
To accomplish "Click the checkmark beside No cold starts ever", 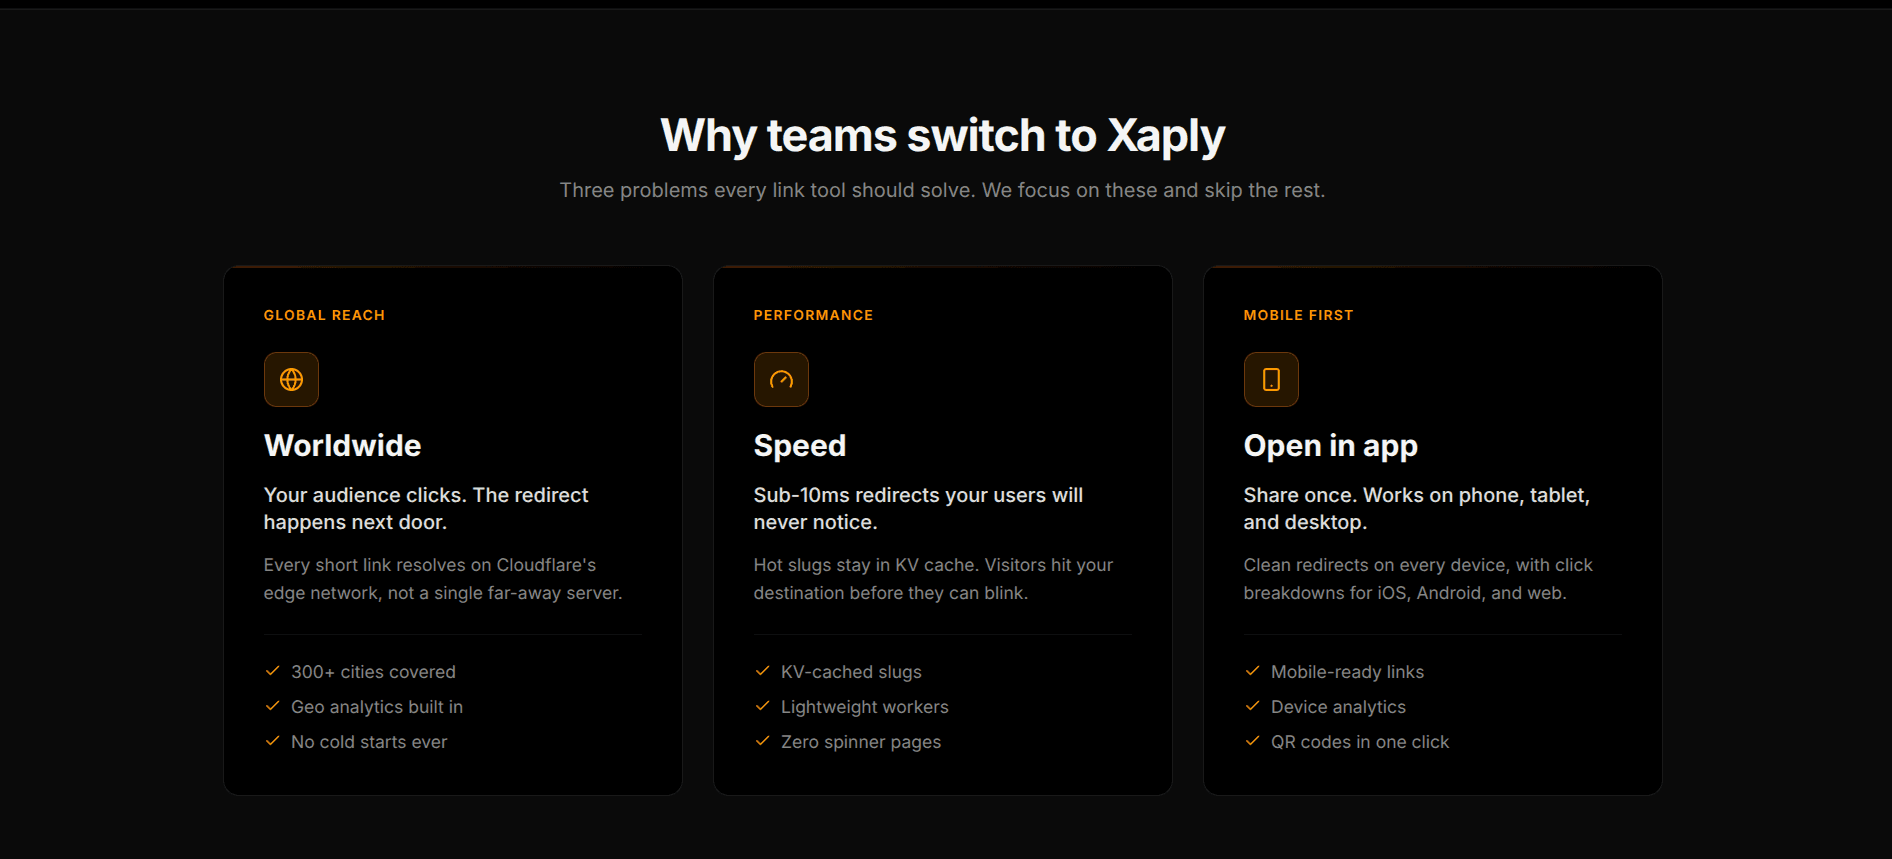I will point(272,741).
